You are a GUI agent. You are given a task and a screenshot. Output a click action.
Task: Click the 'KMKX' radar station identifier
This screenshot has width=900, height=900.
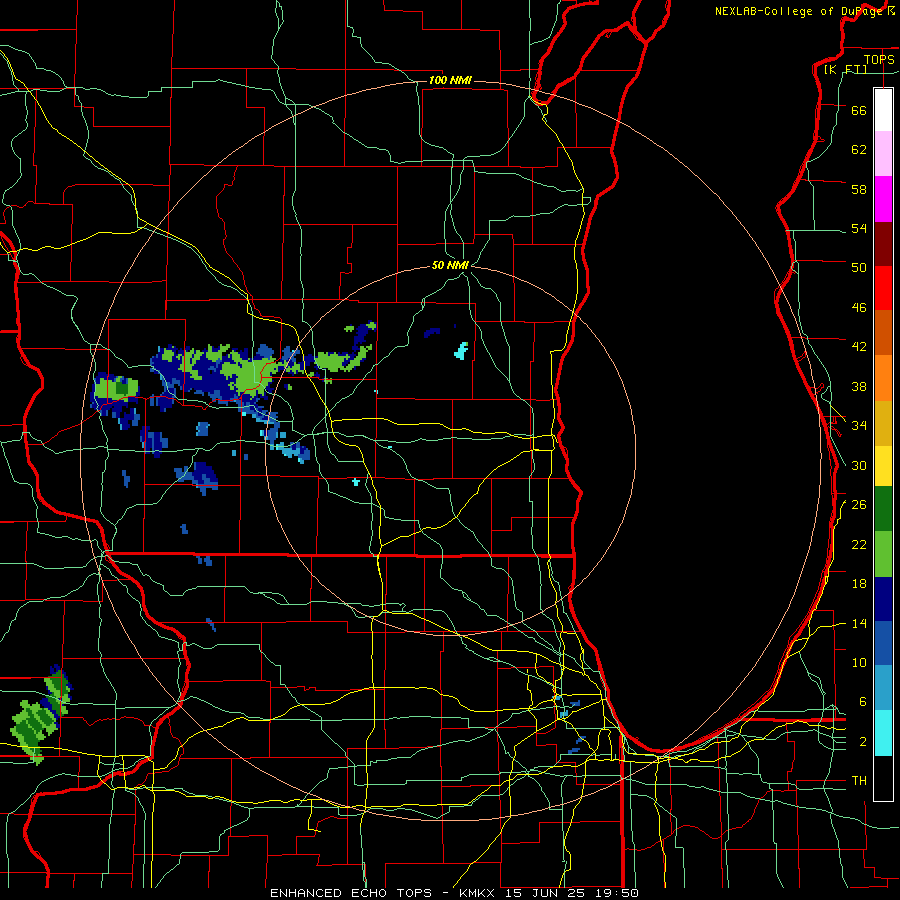pos(479,893)
